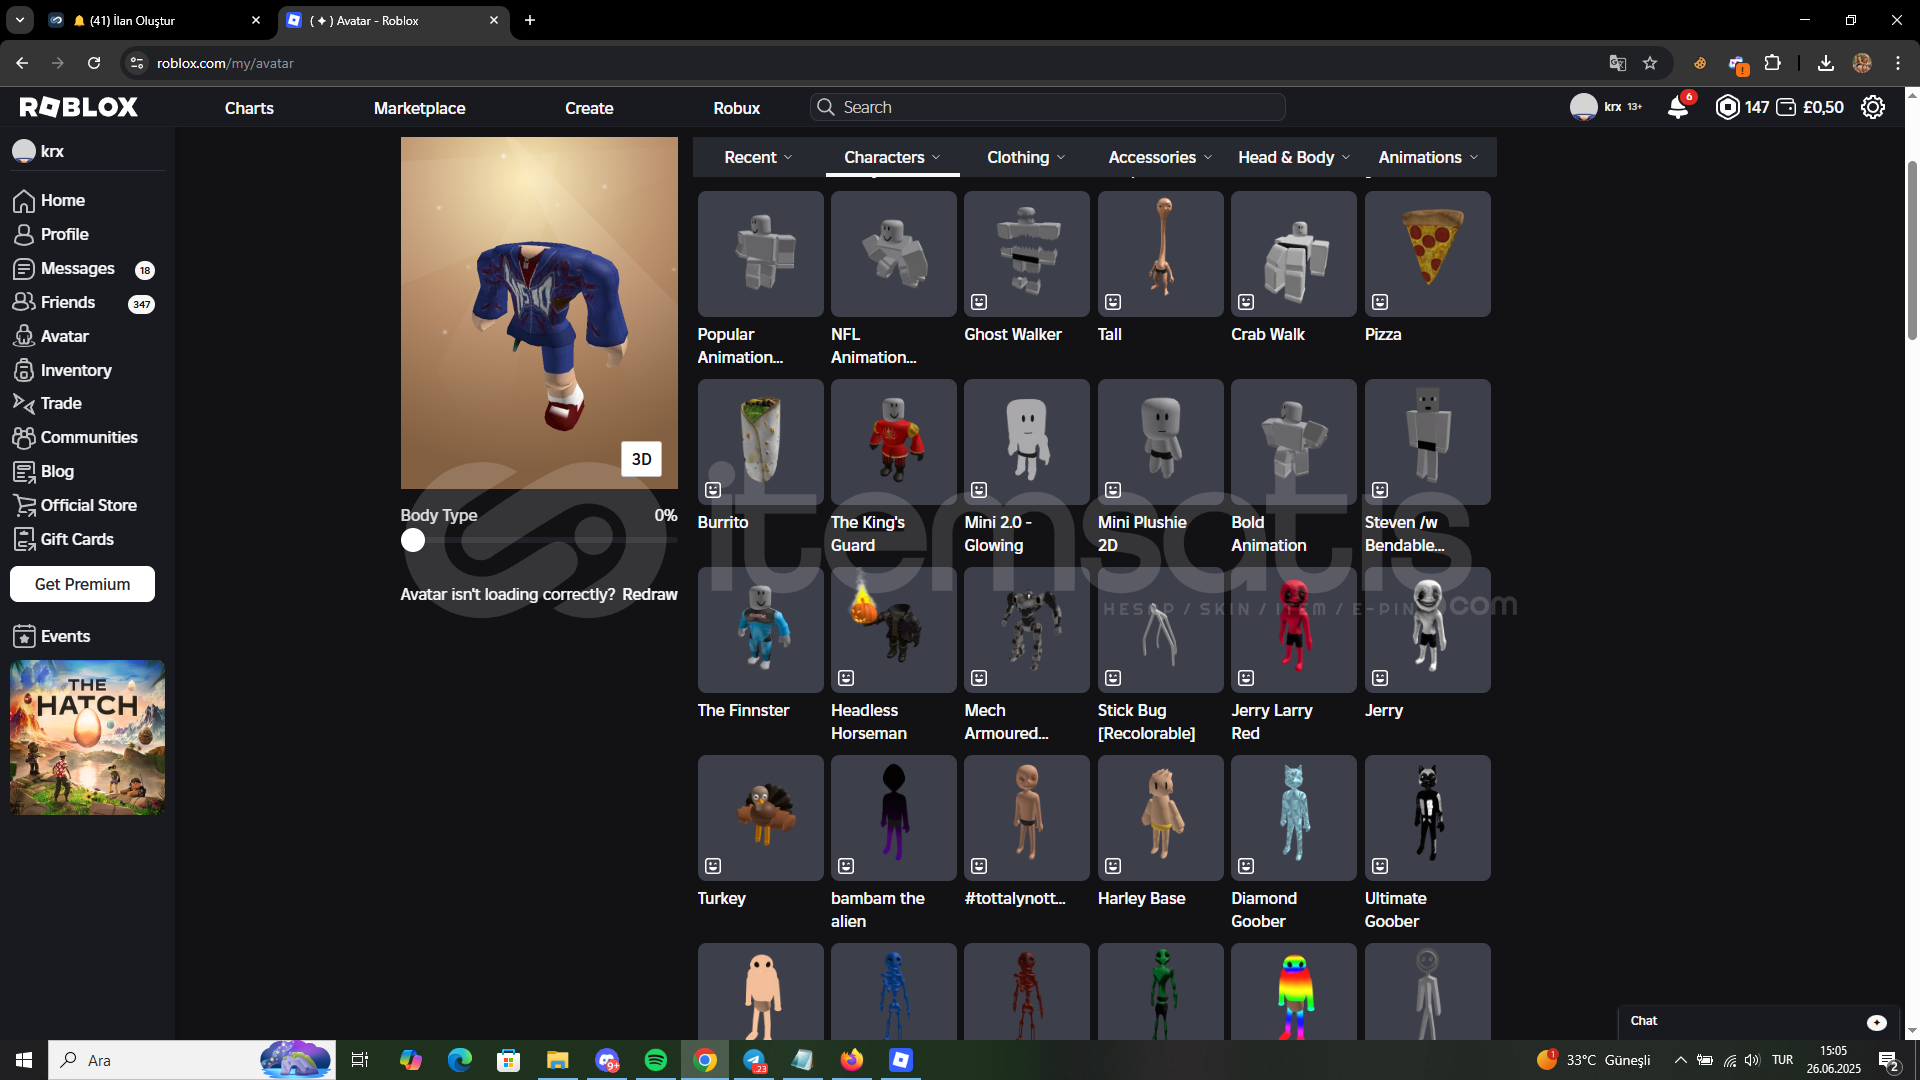The image size is (1920, 1080).
Task: Open a new browser tab with plus icon
Action: click(530, 20)
